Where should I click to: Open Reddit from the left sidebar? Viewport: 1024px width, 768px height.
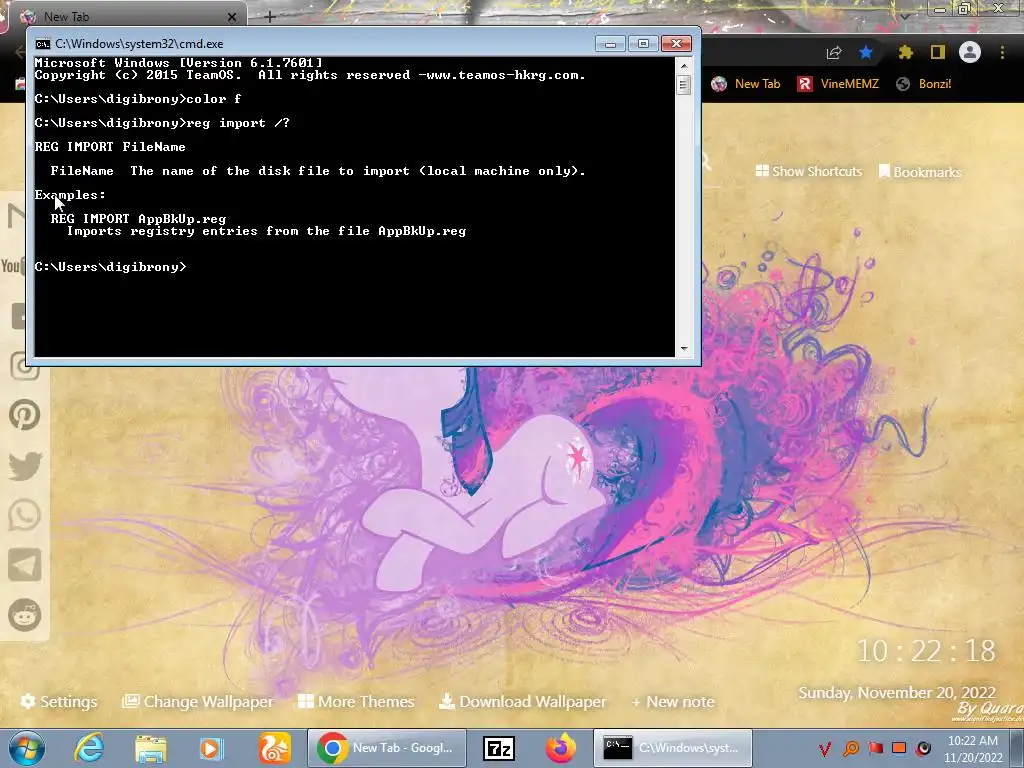[25, 615]
